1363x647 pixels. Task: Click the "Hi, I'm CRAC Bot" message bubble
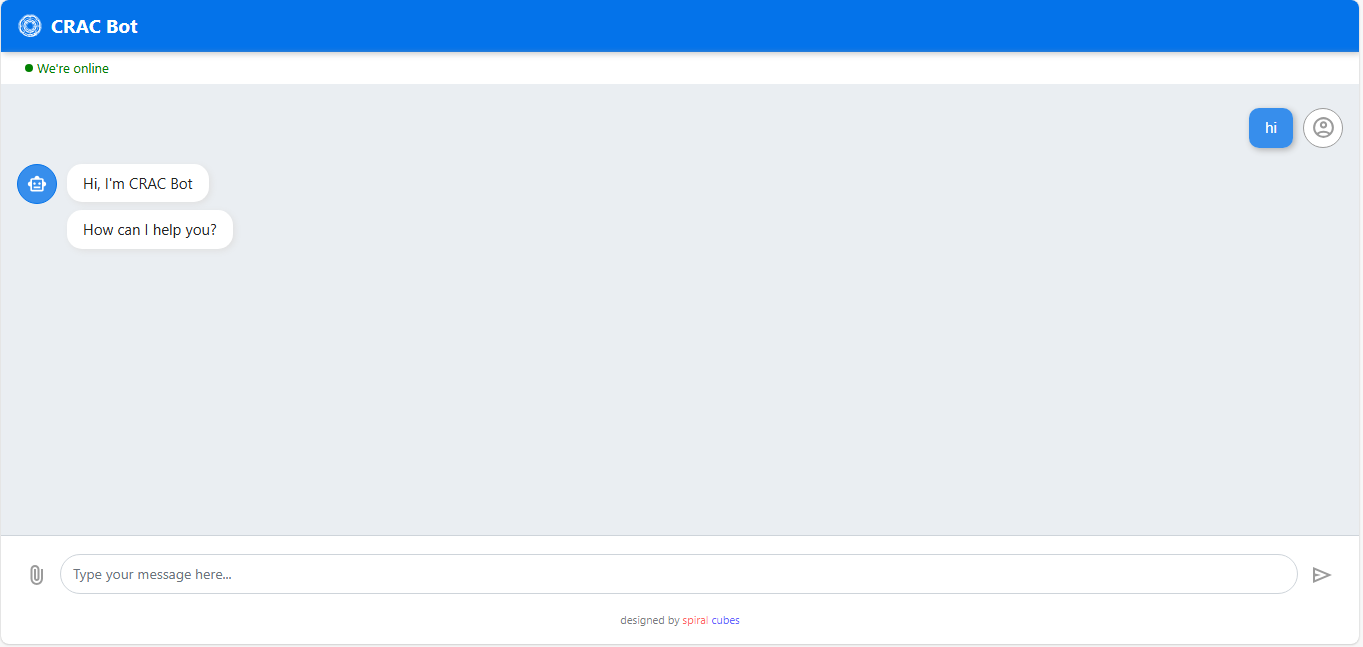pyautogui.click(x=138, y=184)
